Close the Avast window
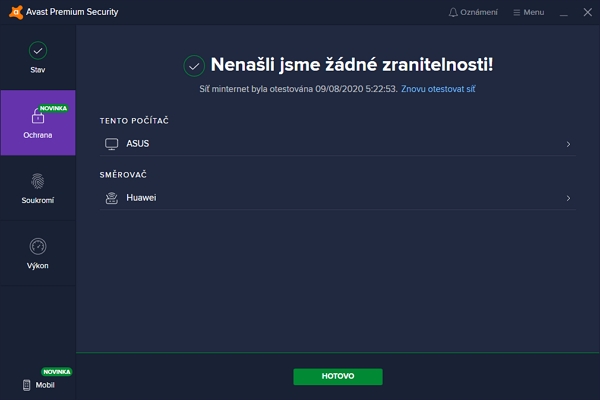The image size is (600, 400). [588, 12]
